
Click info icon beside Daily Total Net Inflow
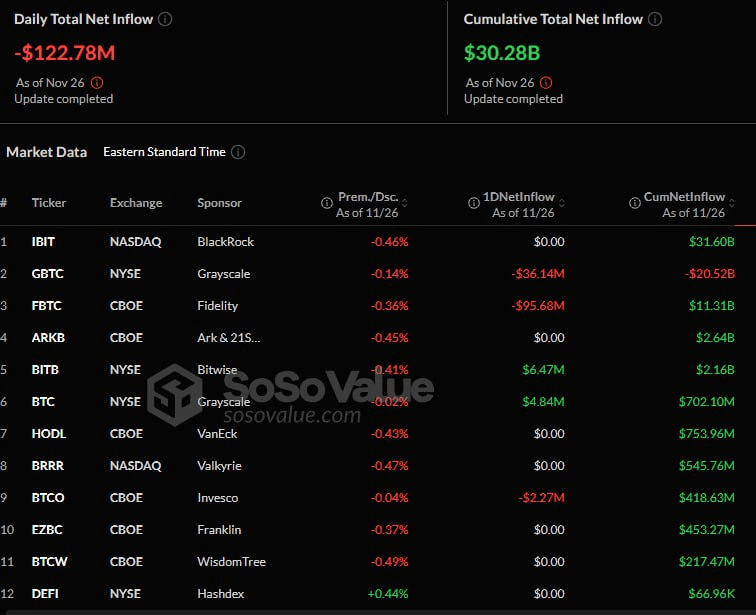[165, 19]
